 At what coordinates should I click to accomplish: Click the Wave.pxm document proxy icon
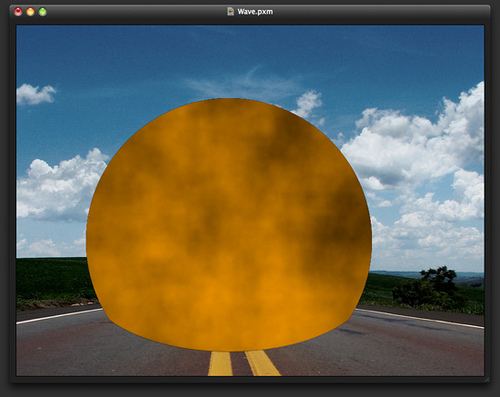(x=230, y=12)
